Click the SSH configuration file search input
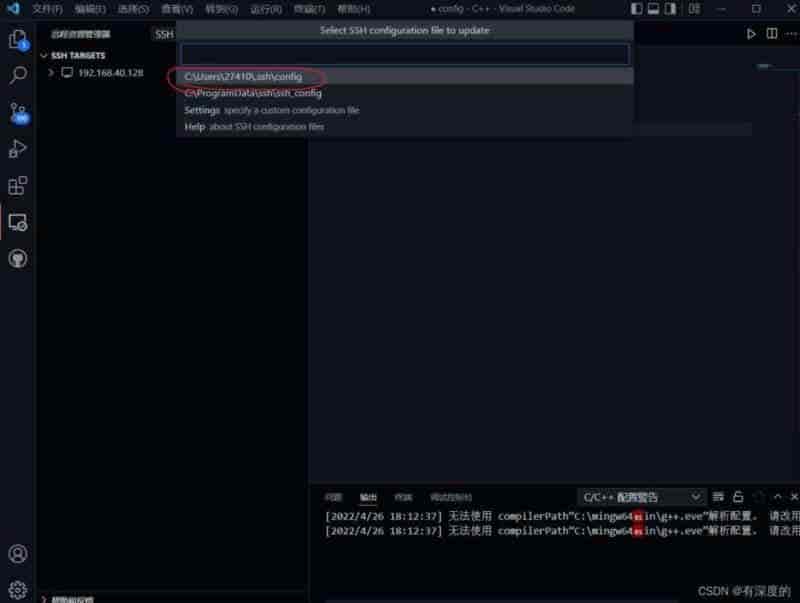The image size is (800, 603). click(405, 54)
